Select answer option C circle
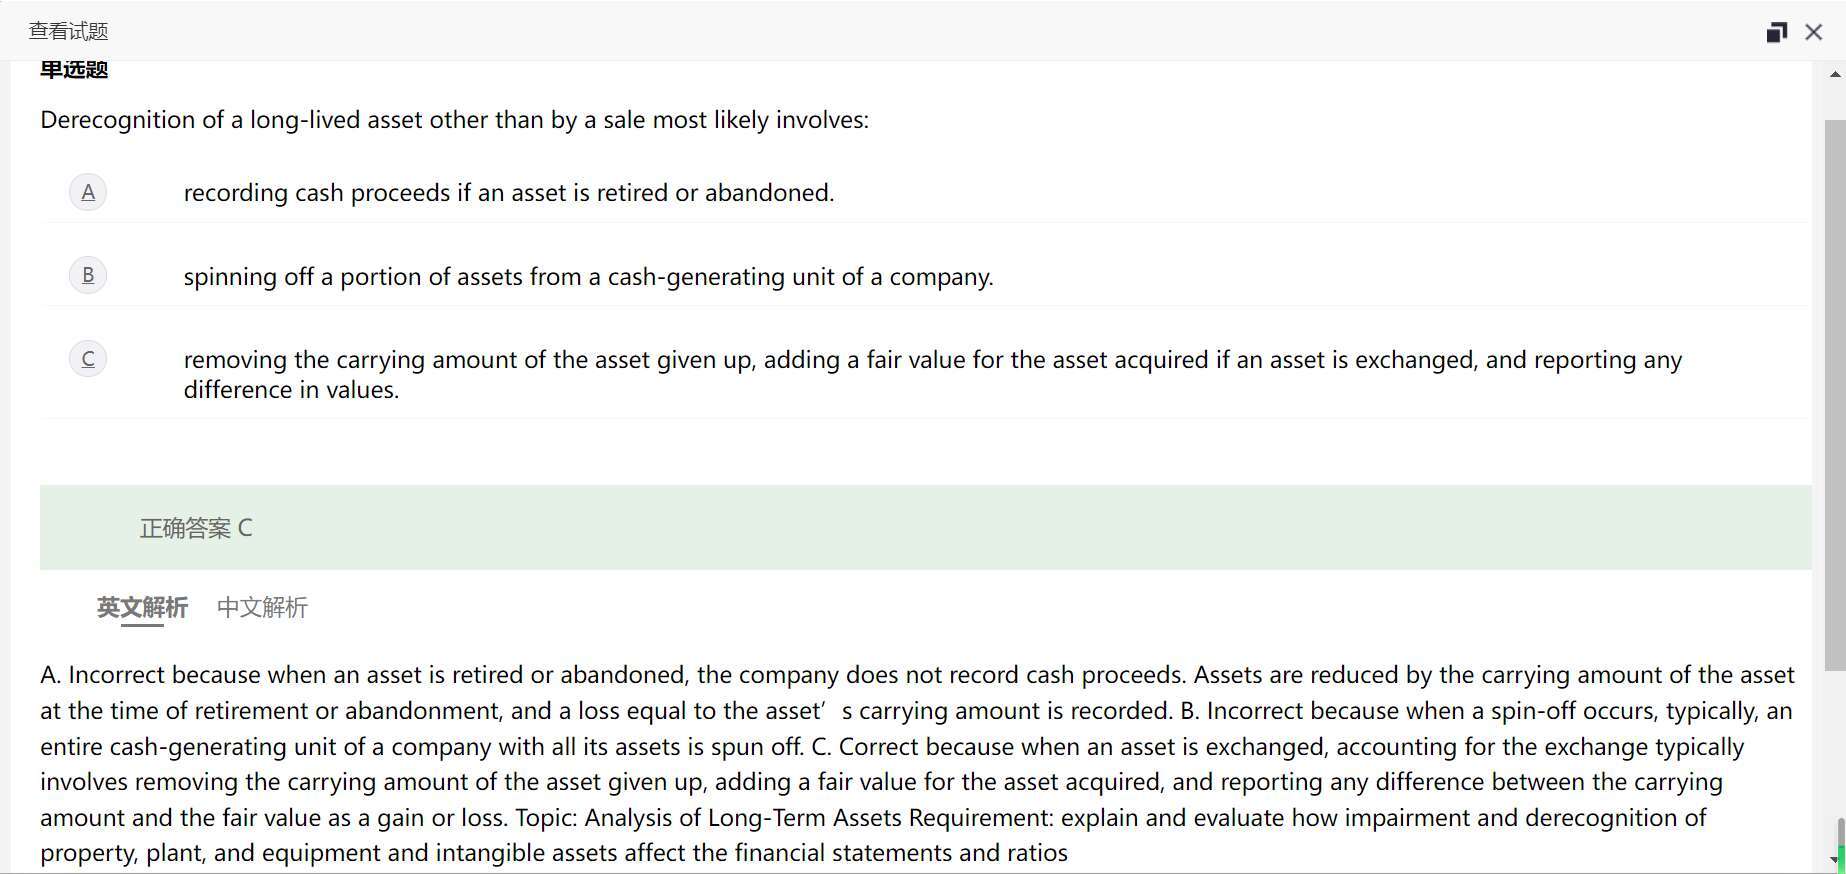The width and height of the screenshot is (1846, 874). tap(88, 359)
